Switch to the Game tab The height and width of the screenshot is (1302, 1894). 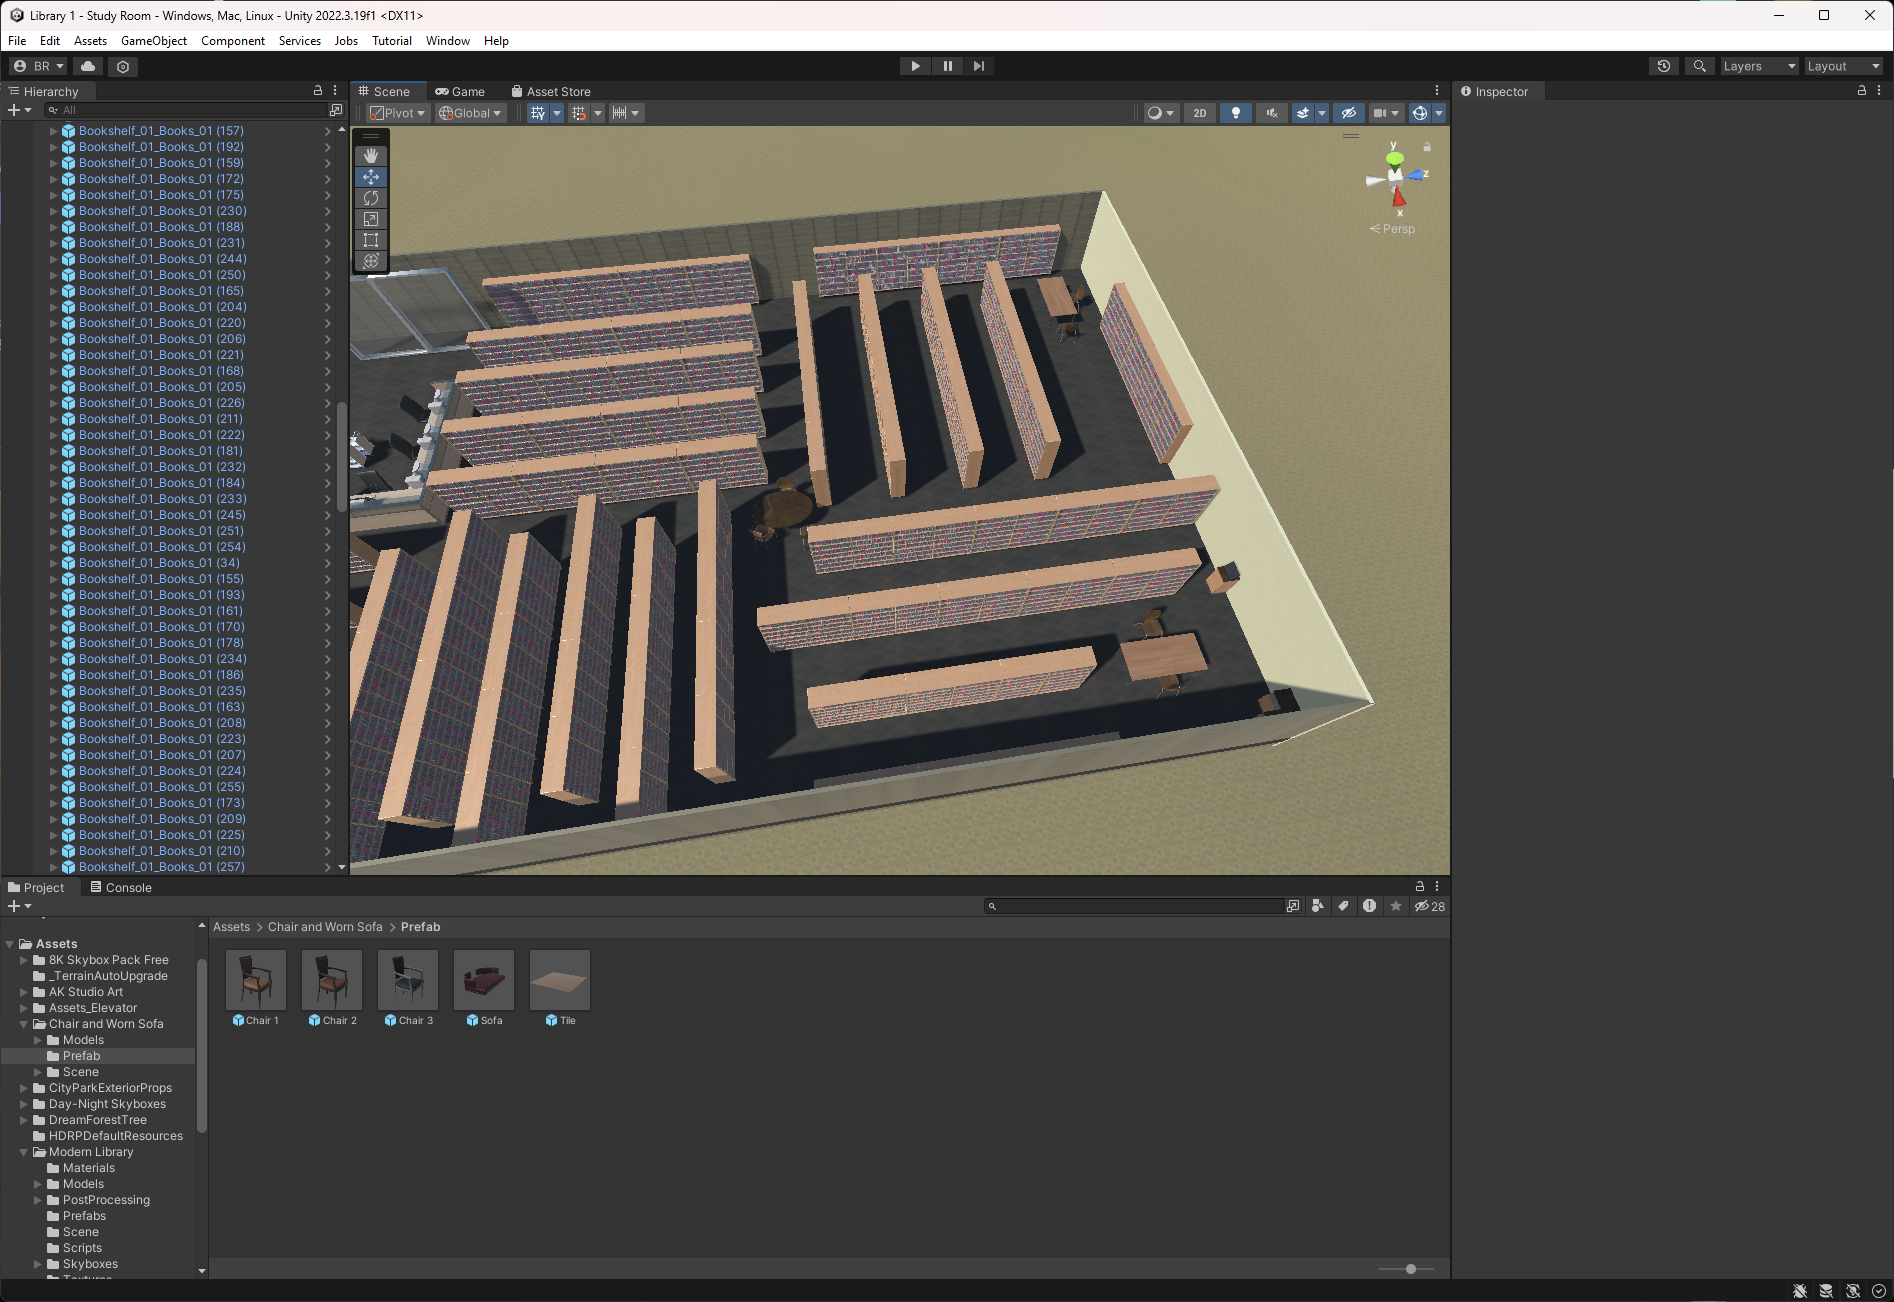[460, 91]
